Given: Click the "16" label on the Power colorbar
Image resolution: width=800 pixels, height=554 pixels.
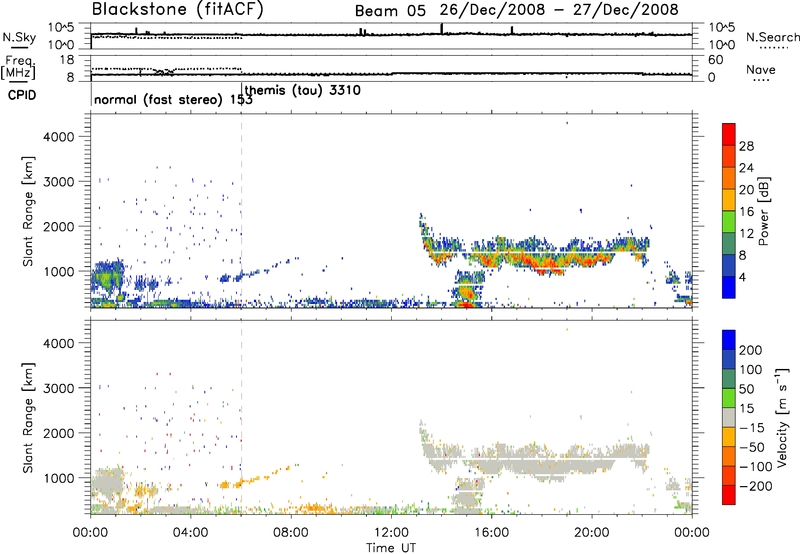Looking at the screenshot, I should tap(746, 212).
